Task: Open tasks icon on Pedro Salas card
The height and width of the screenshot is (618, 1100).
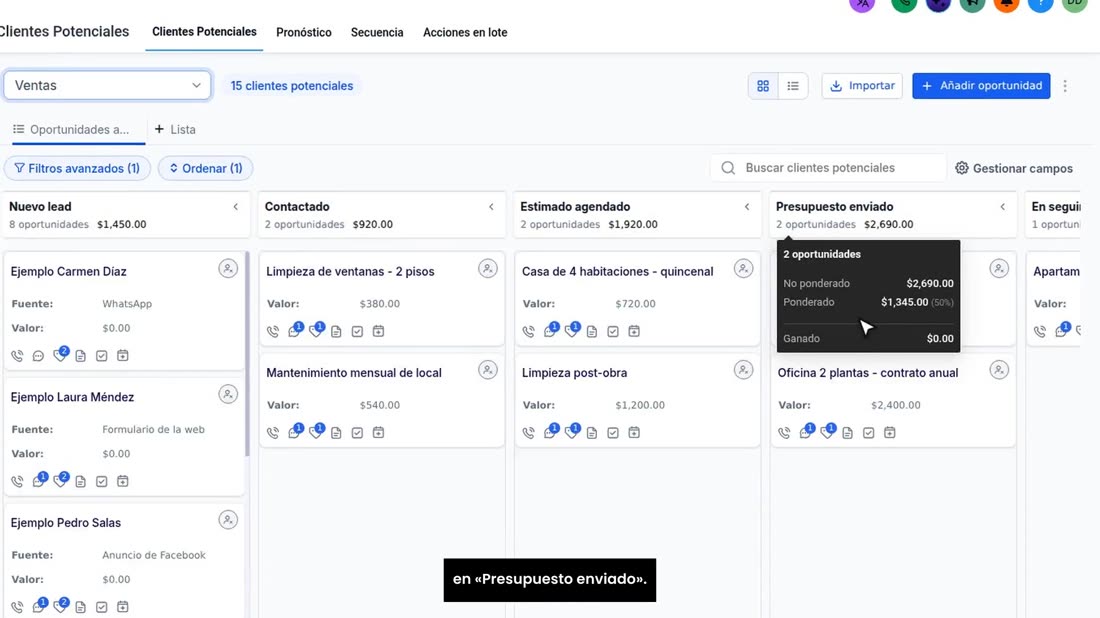Action: [x=102, y=607]
